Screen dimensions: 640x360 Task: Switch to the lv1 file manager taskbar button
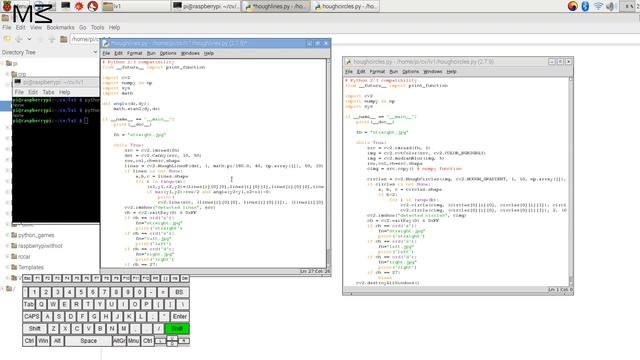tap(135, 6)
